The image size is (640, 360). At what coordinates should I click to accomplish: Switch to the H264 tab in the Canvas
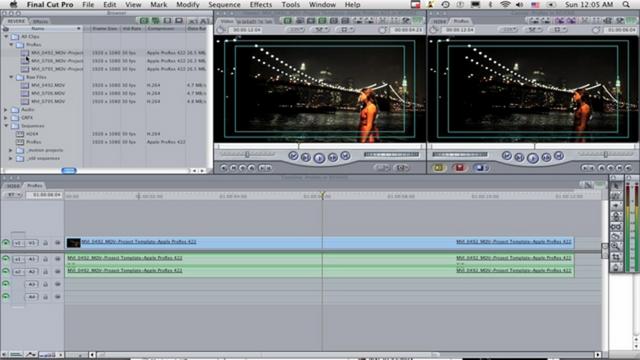click(440, 21)
